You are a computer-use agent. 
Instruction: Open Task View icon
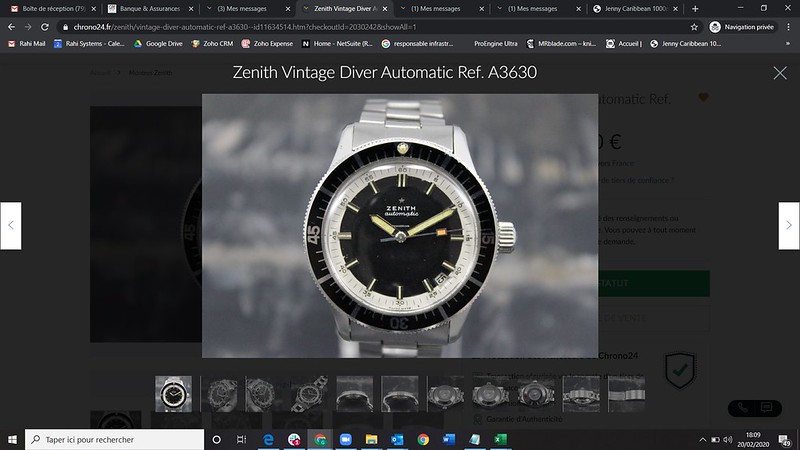point(241,439)
